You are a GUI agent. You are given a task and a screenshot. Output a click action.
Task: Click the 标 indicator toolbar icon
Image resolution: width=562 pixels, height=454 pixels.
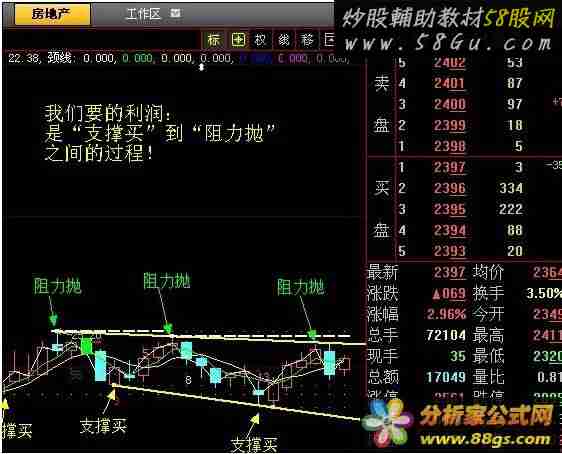click(214, 40)
